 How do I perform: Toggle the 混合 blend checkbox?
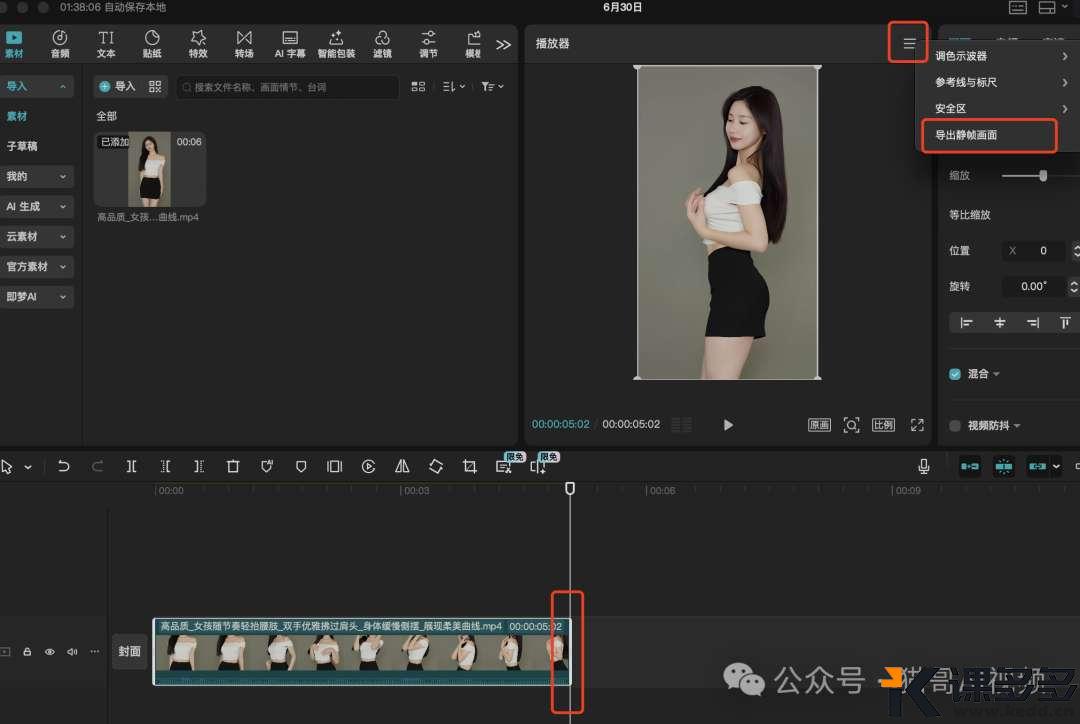pyautogui.click(x=955, y=374)
